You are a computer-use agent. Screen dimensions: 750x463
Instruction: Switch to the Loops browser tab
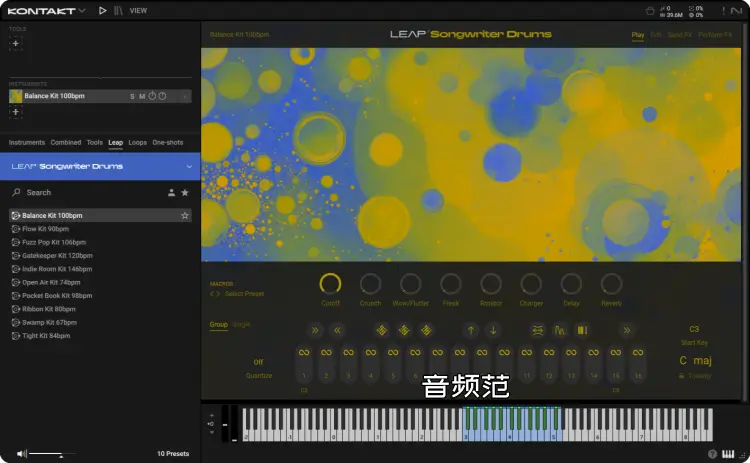(x=137, y=143)
